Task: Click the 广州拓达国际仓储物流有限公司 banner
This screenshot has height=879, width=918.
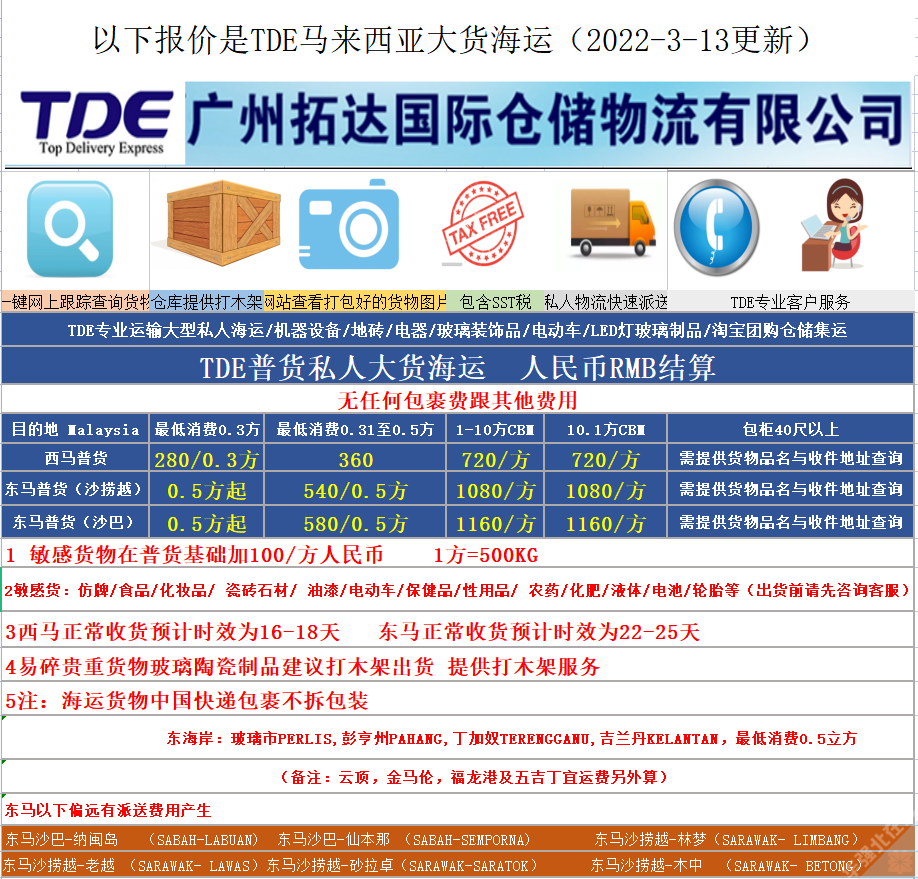Action: coord(547,122)
